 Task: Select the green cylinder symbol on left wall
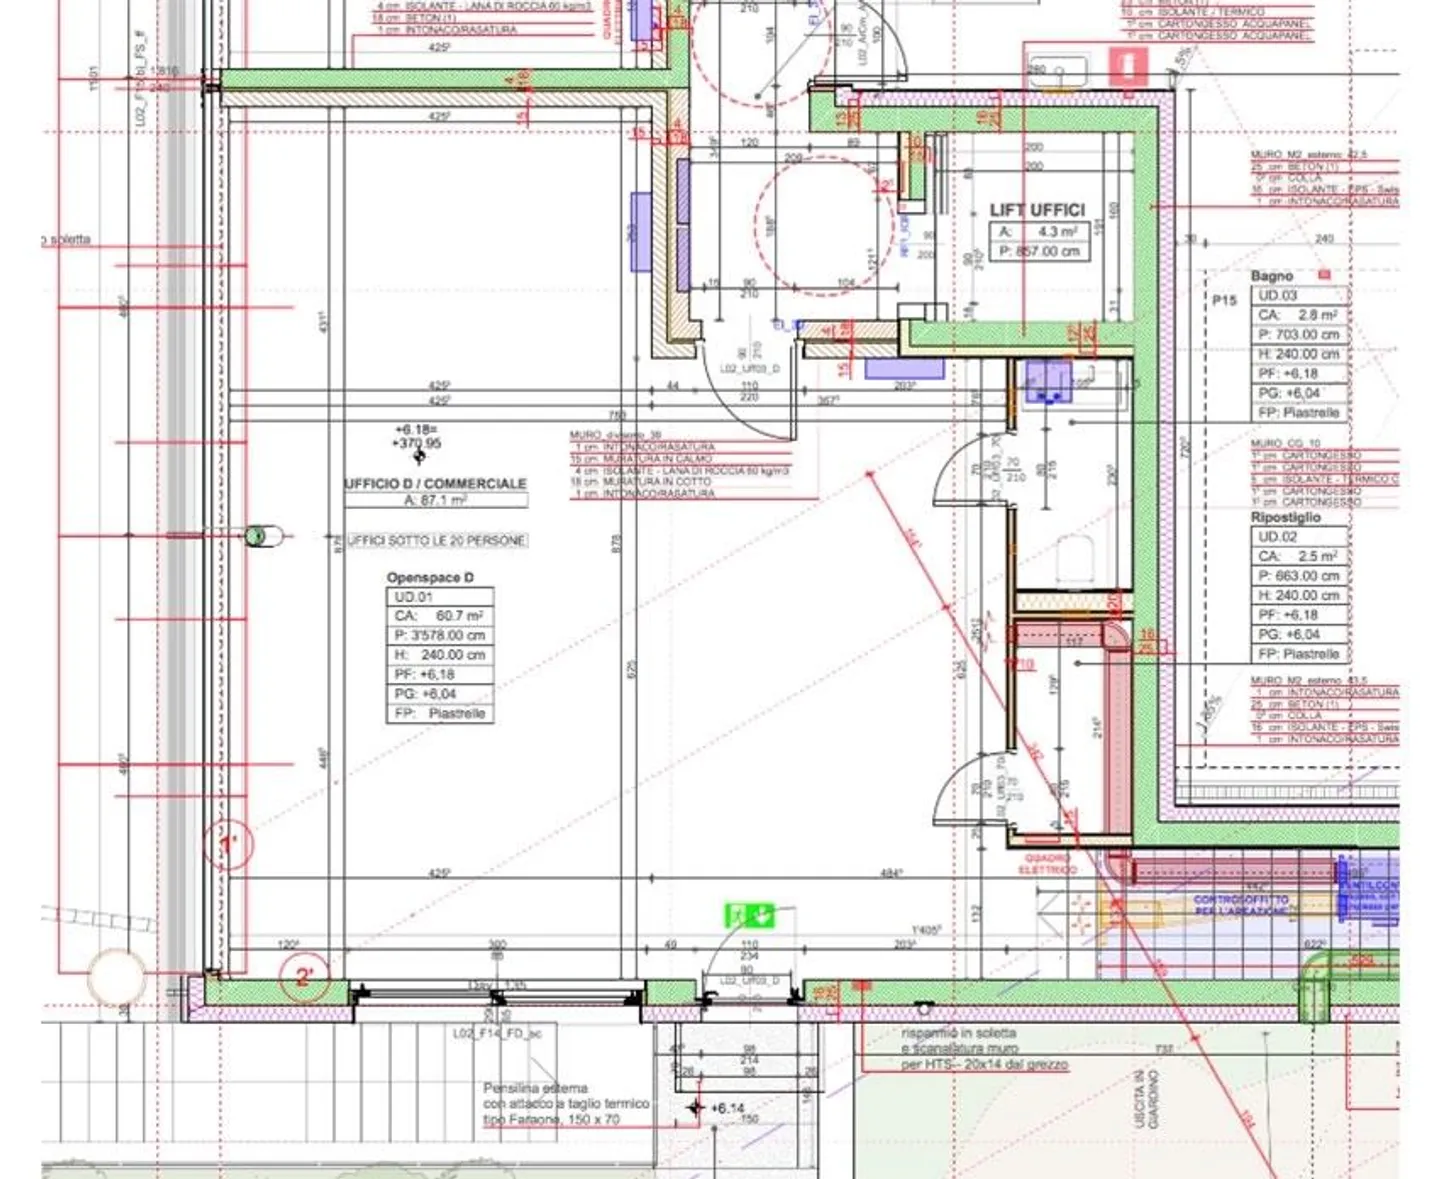click(x=257, y=536)
